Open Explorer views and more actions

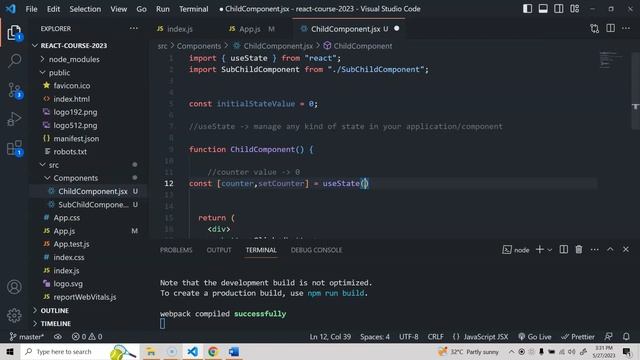pyautogui.click(x=133, y=29)
